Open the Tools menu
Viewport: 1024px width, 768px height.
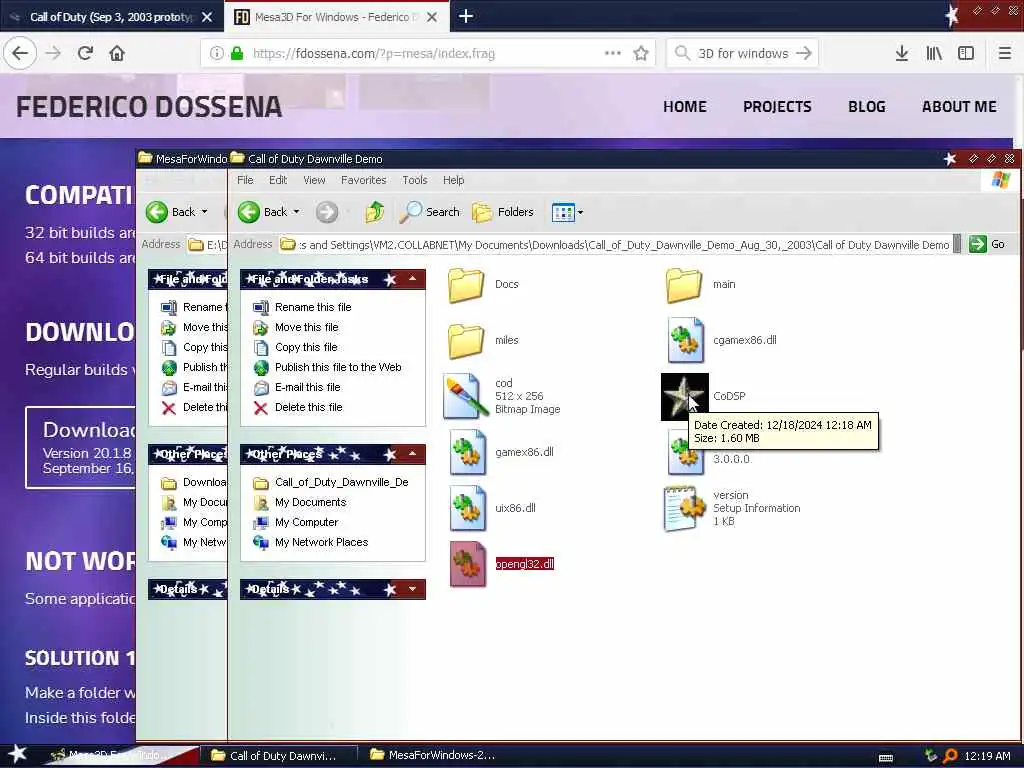click(415, 180)
